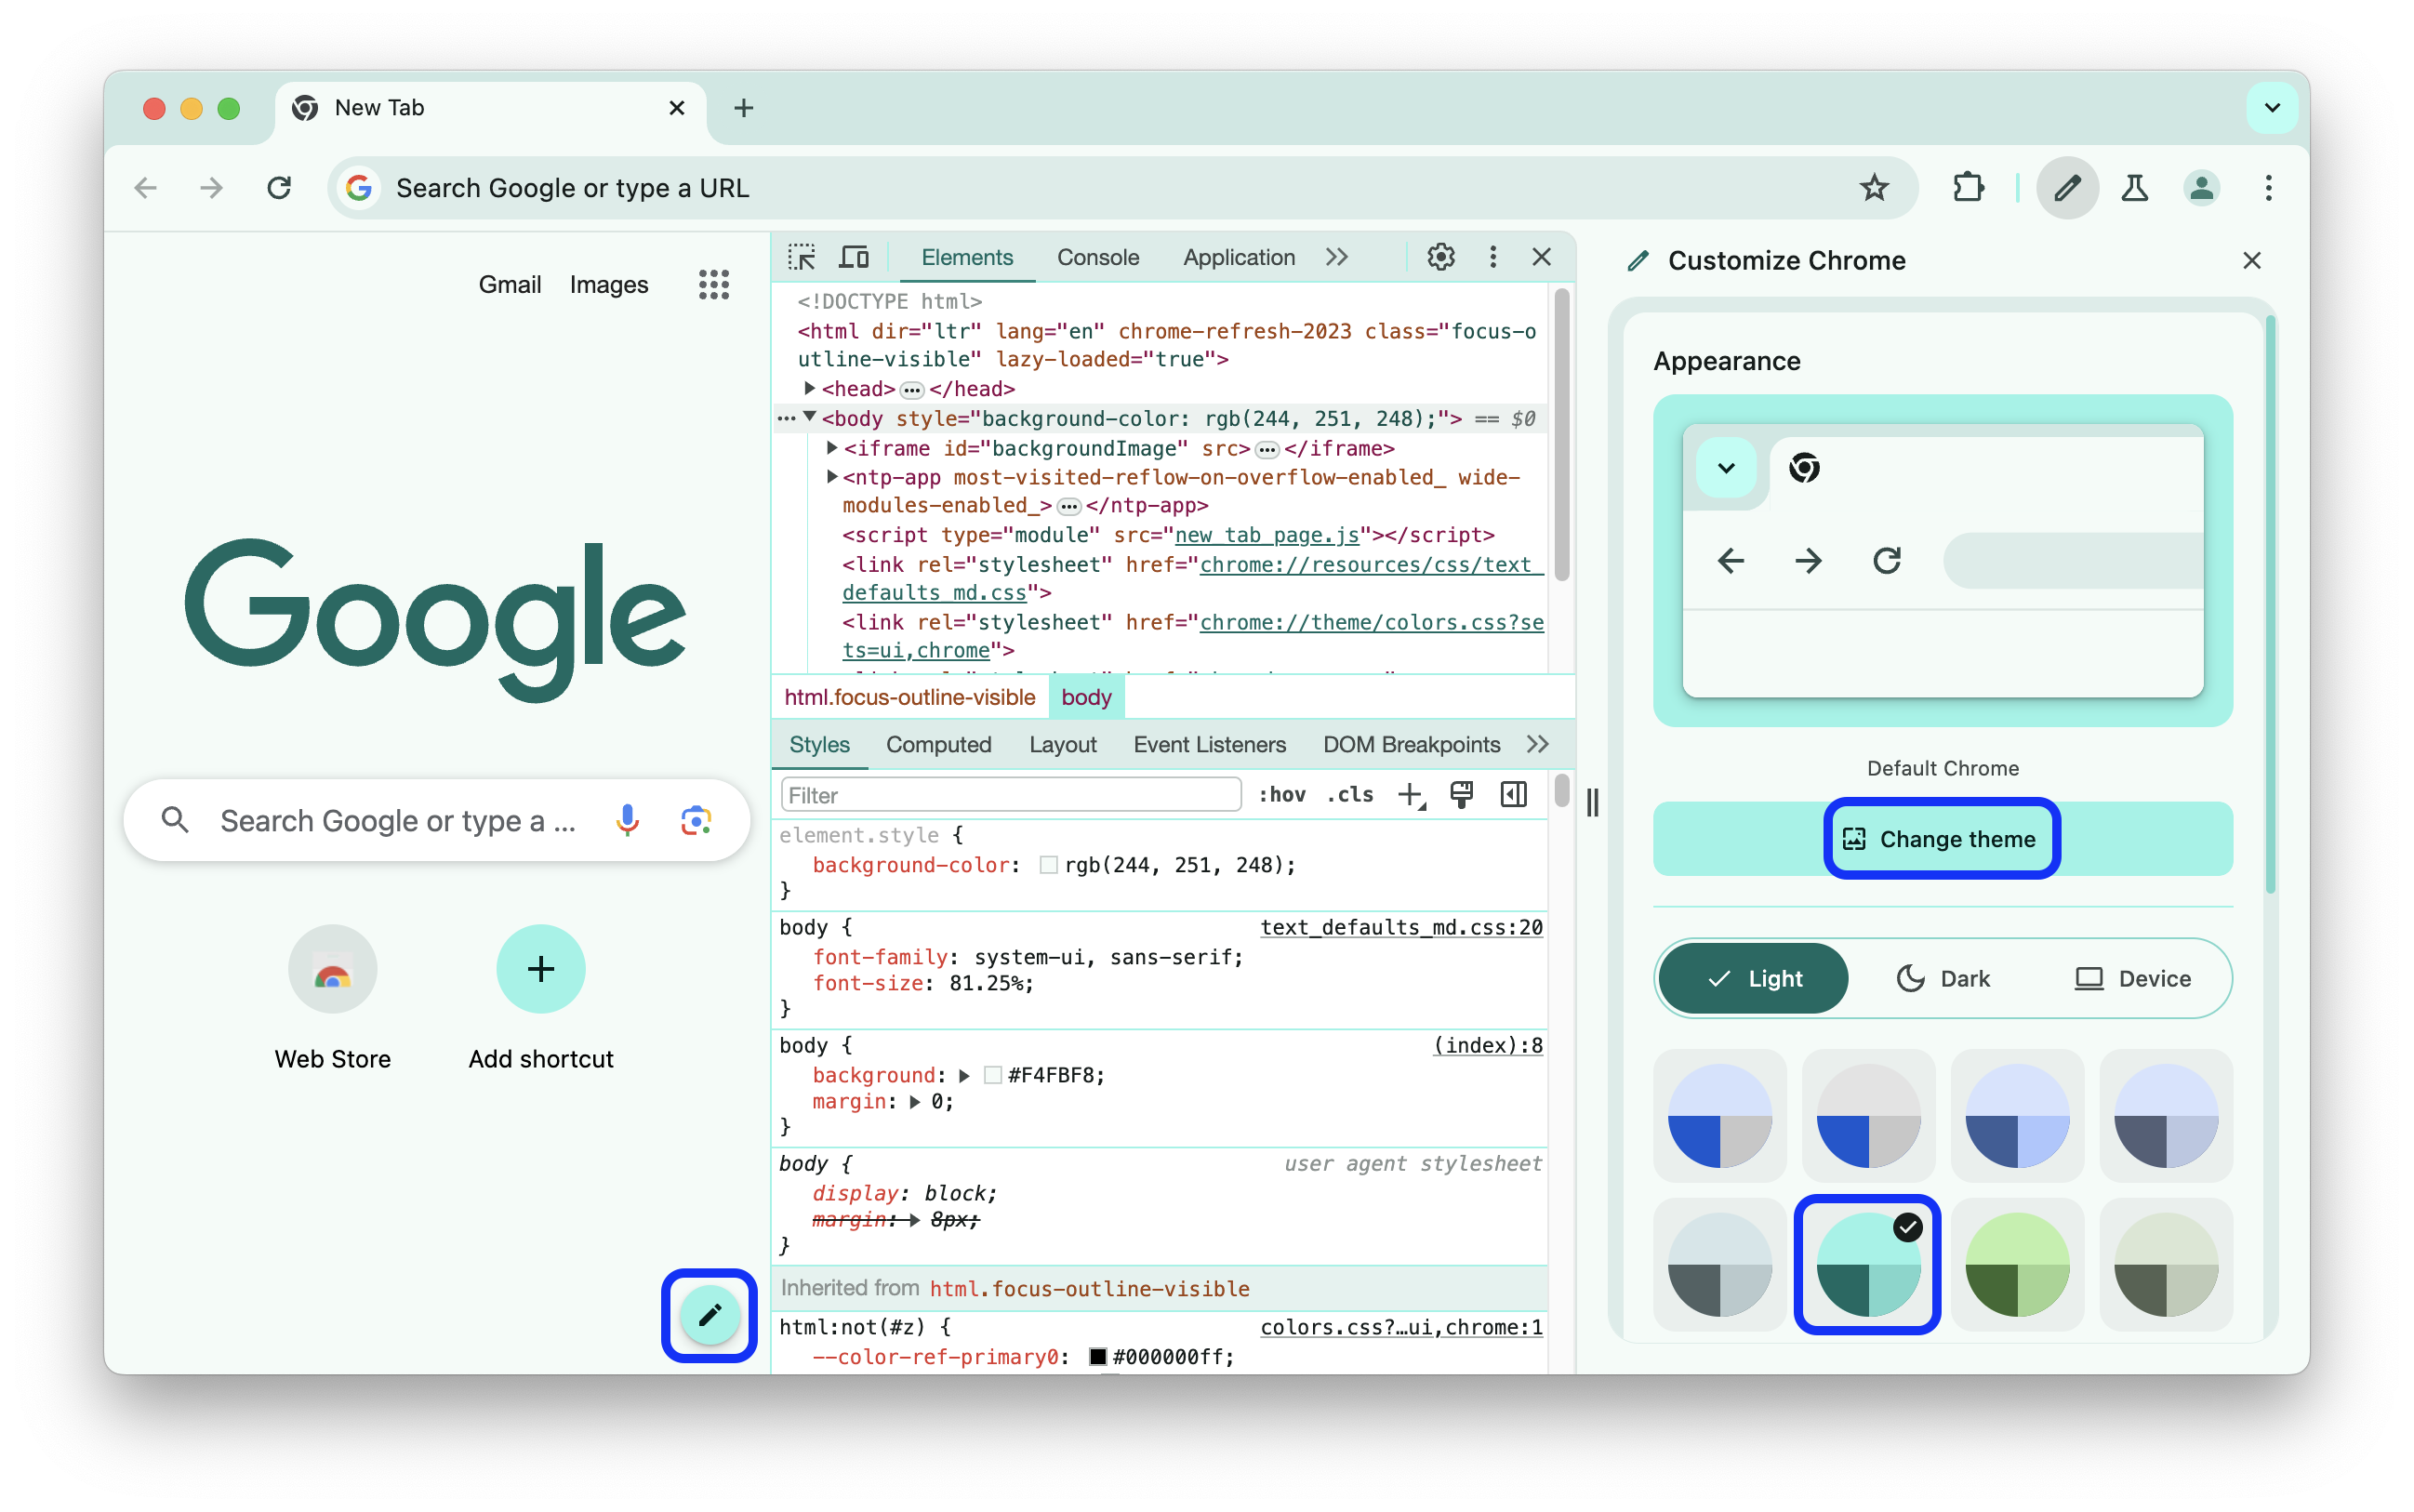Click the toggle element state icon
Image resolution: width=2414 pixels, height=1512 pixels.
point(1283,794)
